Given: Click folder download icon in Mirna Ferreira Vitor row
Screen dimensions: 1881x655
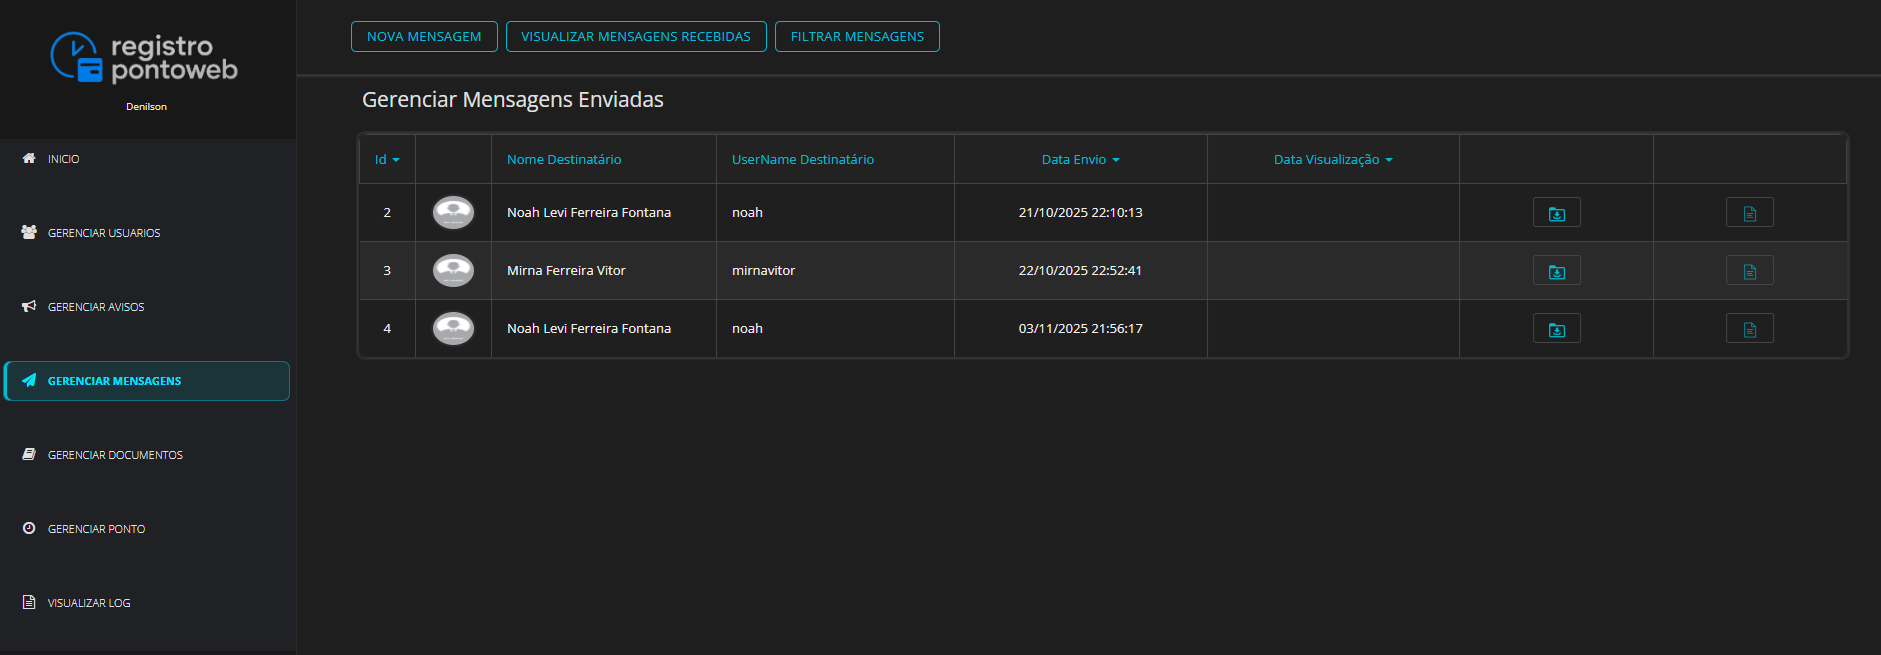Looking at the screenshot, I should pyautogui.click(x=1556, y=271).
